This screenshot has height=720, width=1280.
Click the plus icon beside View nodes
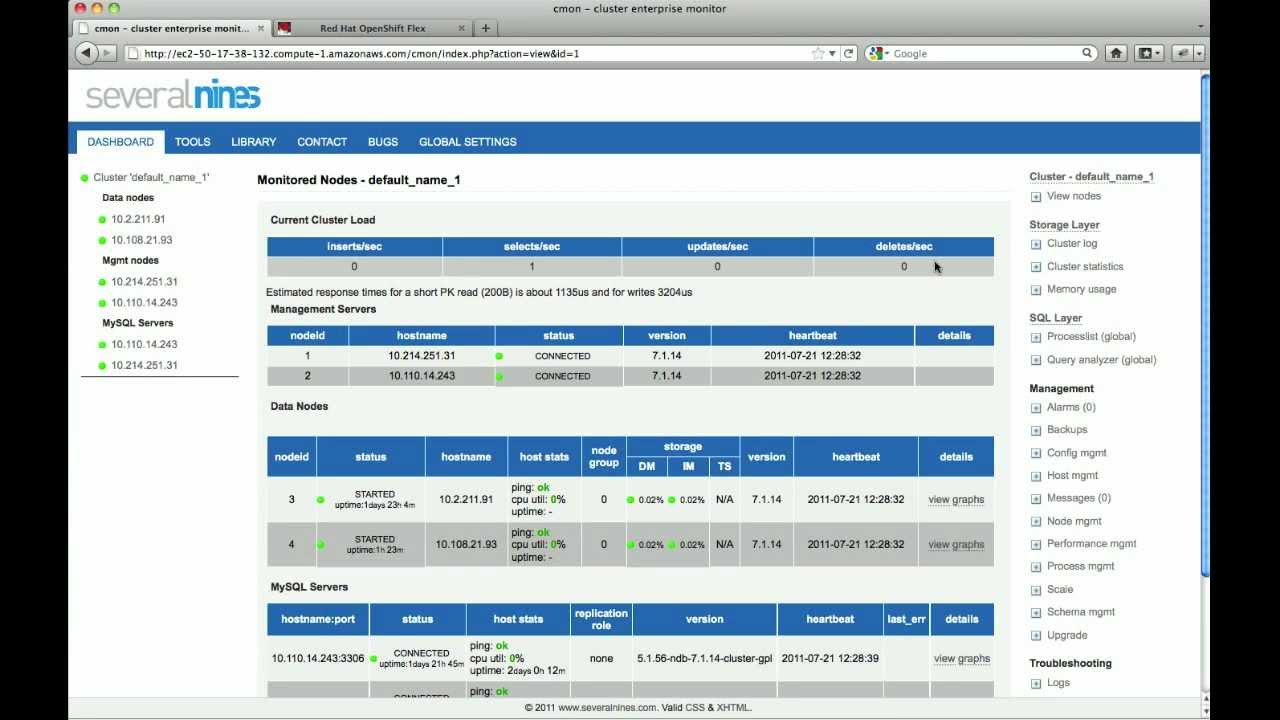tap(1036, 197)
